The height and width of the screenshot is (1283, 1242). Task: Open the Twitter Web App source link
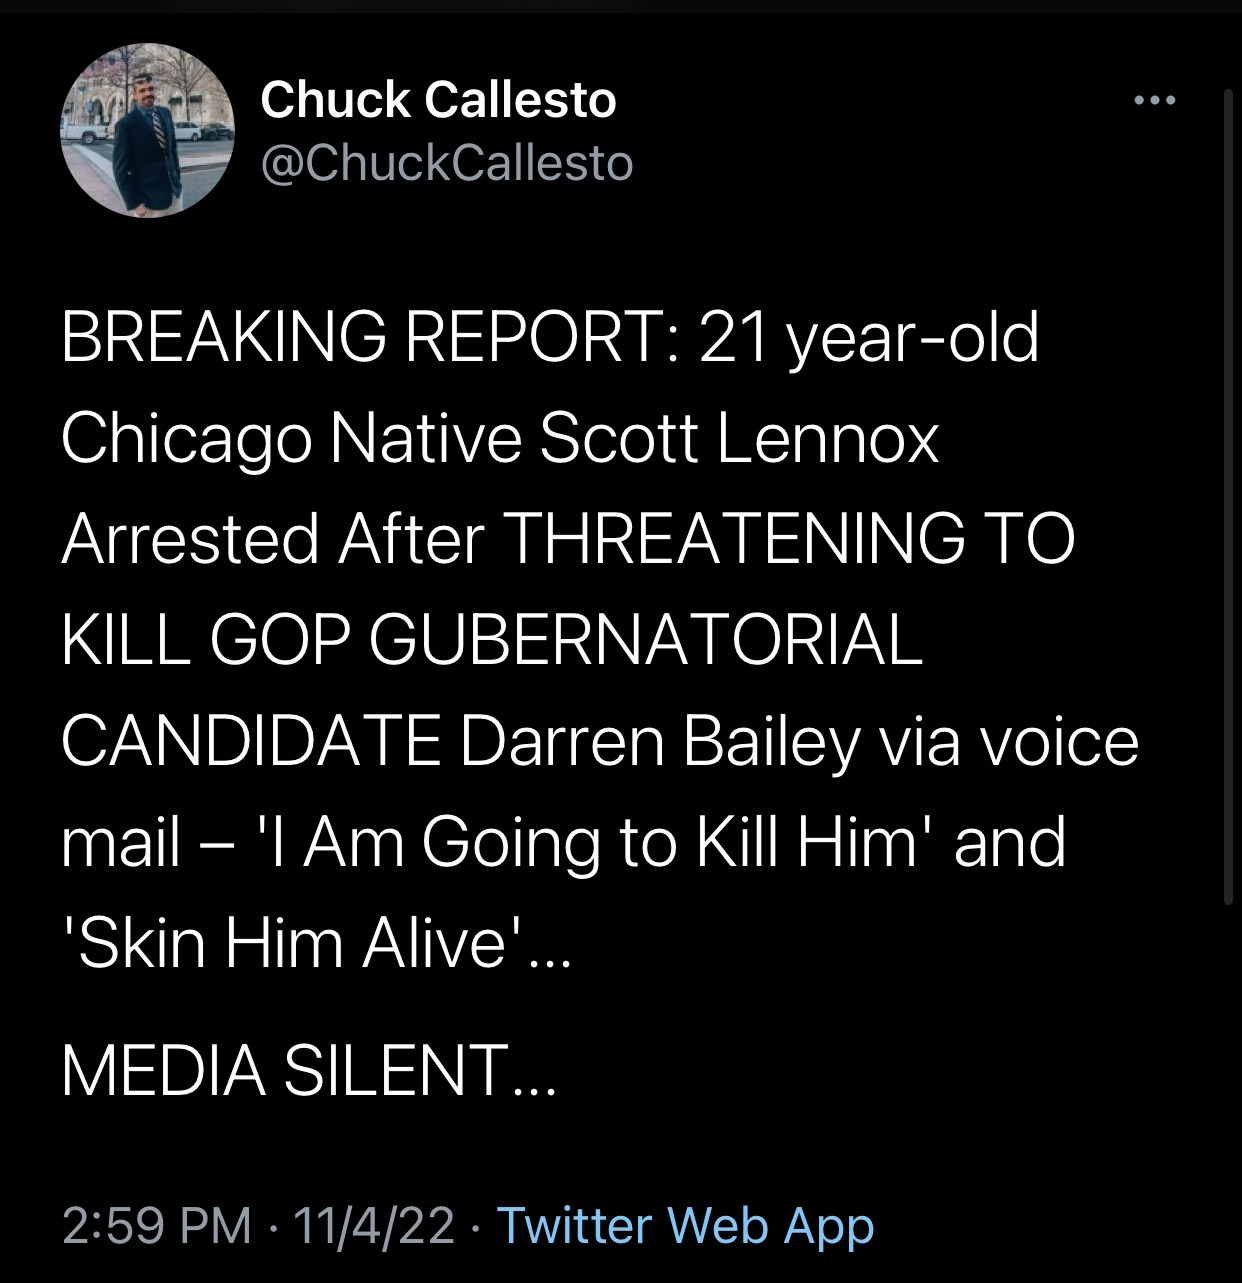click(685, 1225)
